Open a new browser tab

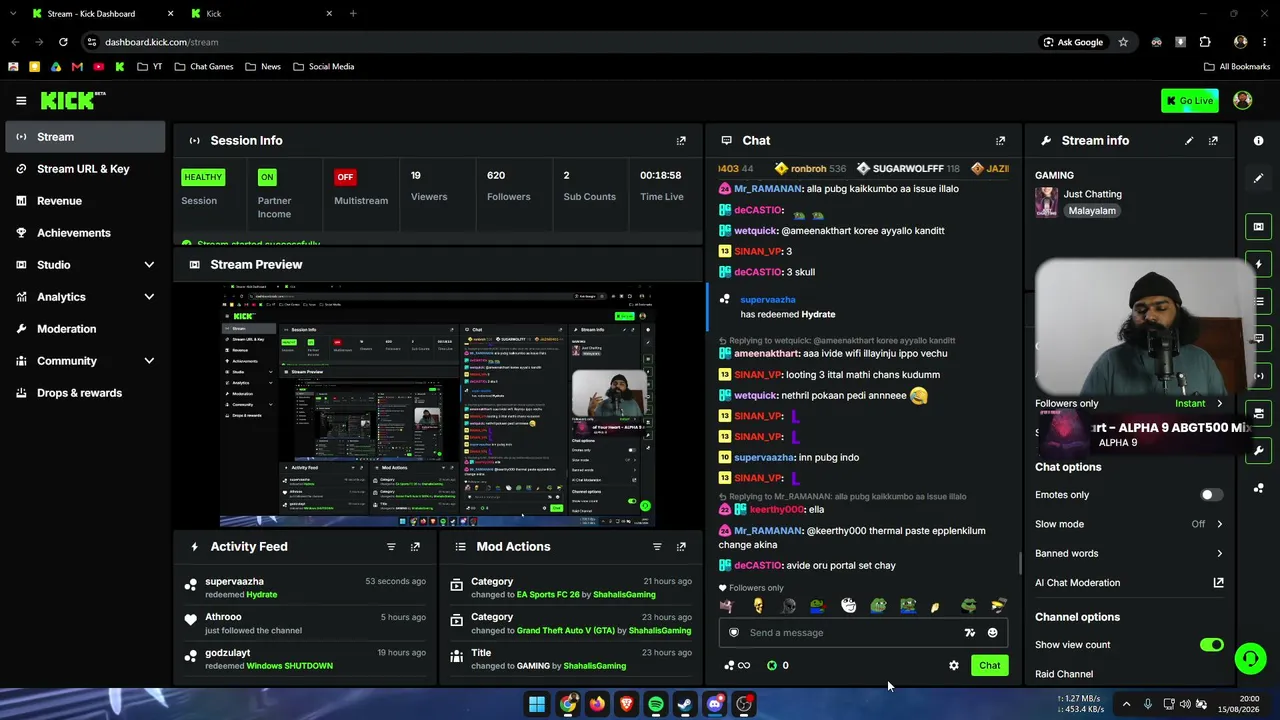(x=353, y=14)
